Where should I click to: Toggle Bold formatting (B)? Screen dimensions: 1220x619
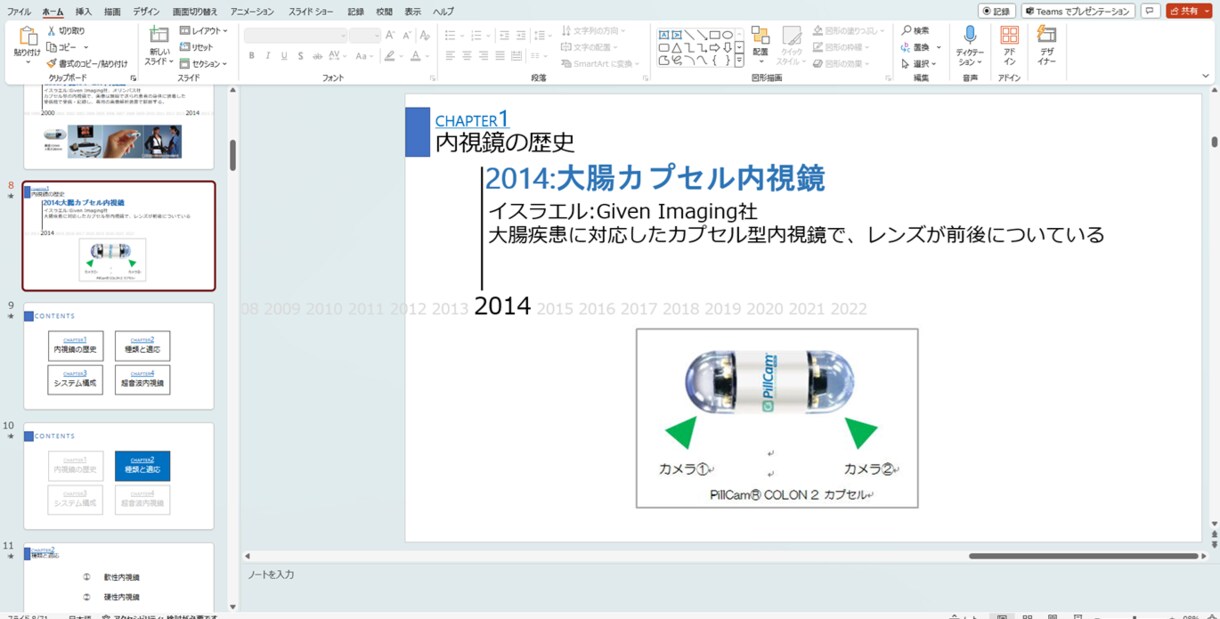[252, 56]
